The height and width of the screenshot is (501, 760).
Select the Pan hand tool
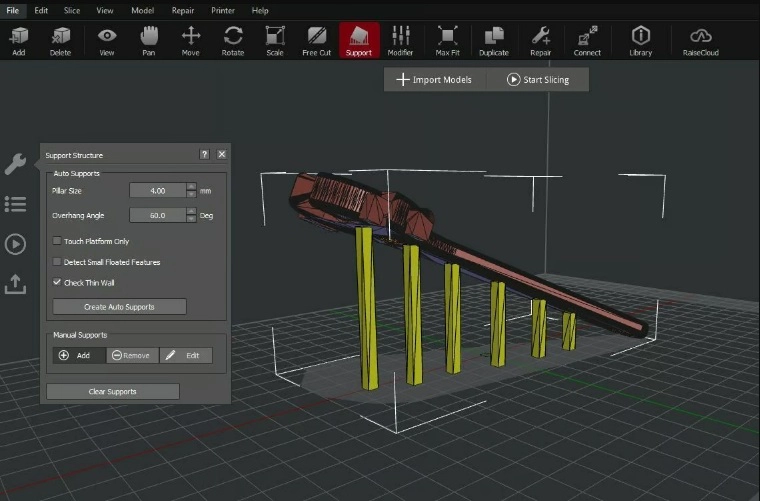pos(149,41)
